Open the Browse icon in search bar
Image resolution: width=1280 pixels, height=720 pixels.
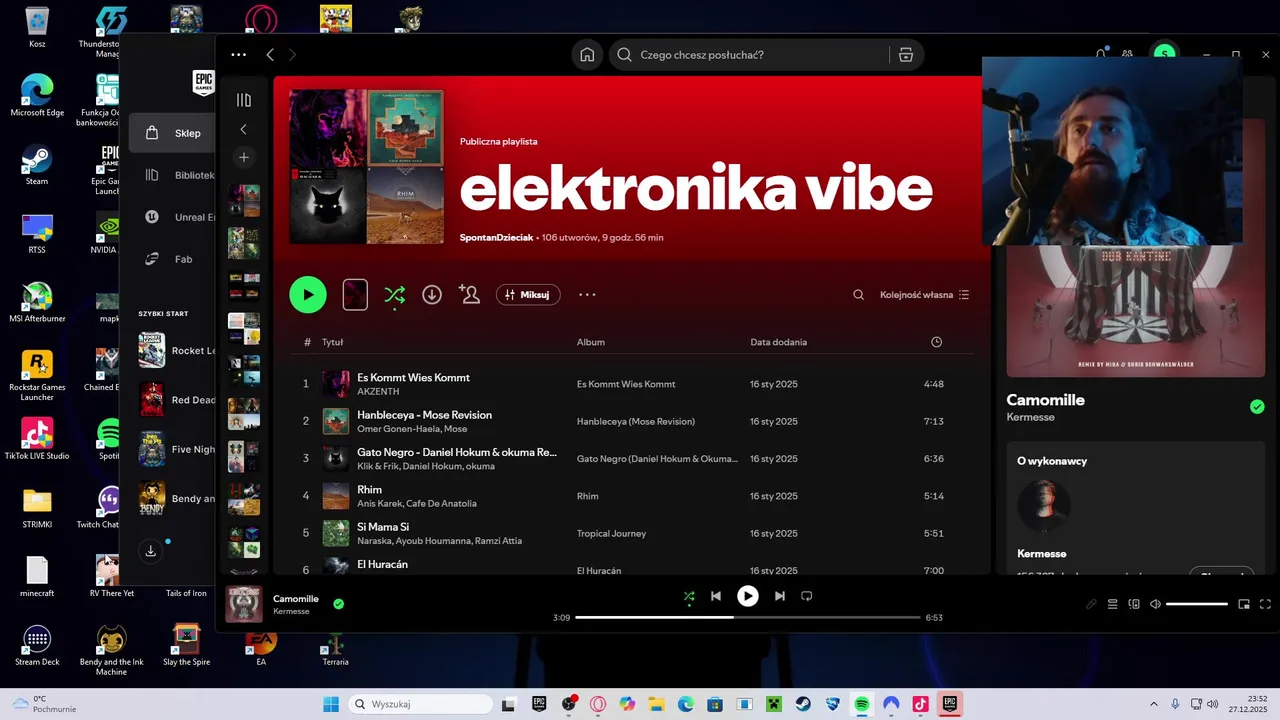(906, 55)
